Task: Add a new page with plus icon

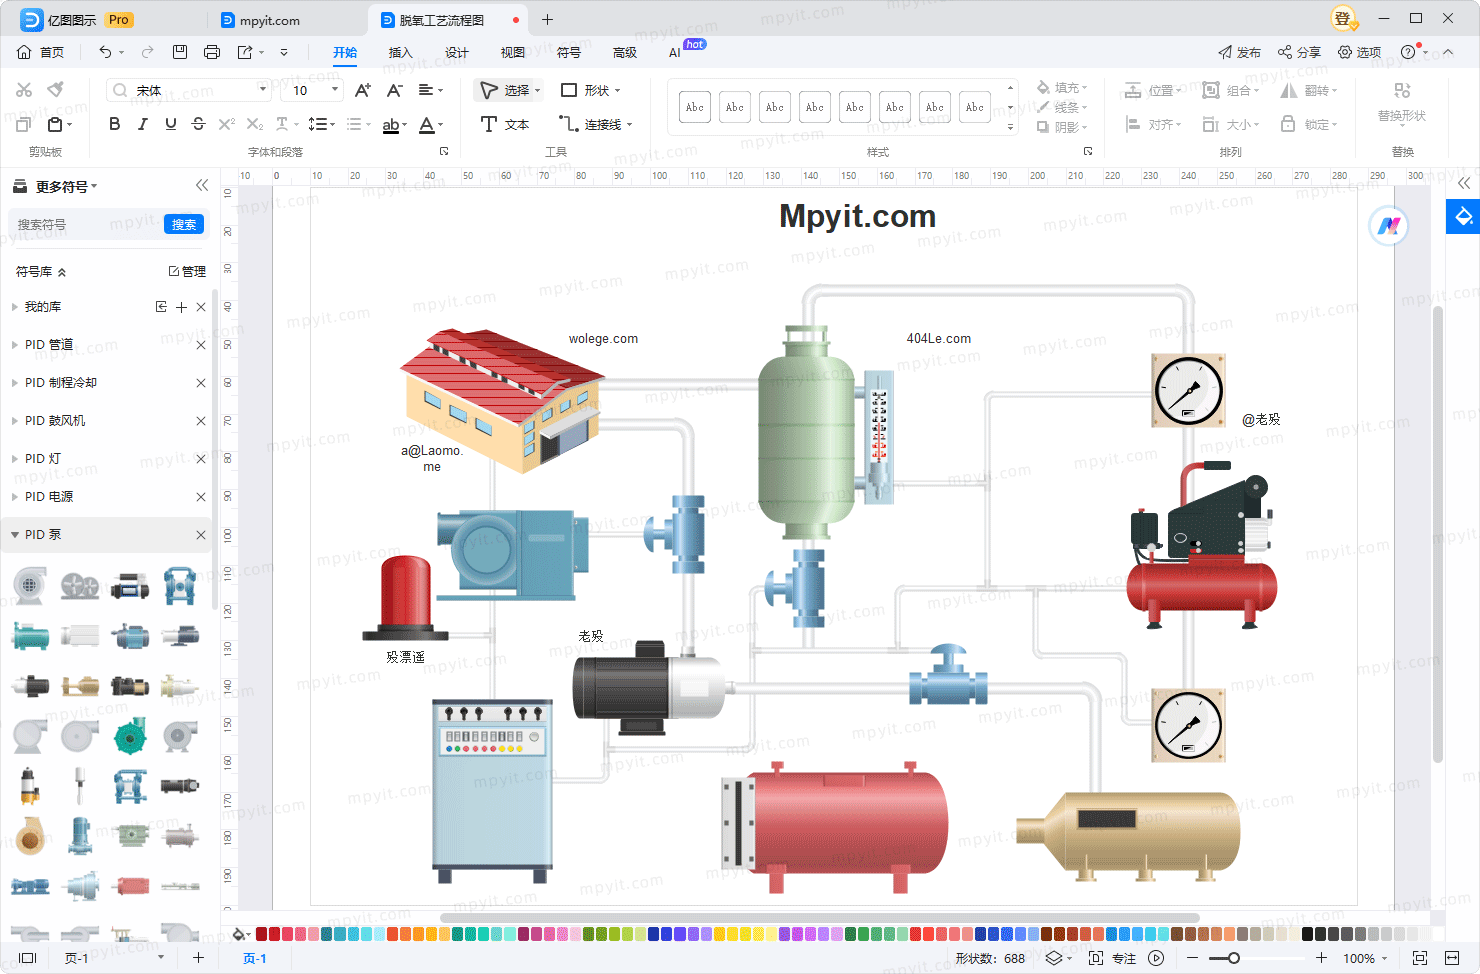Action: [198, 958]
